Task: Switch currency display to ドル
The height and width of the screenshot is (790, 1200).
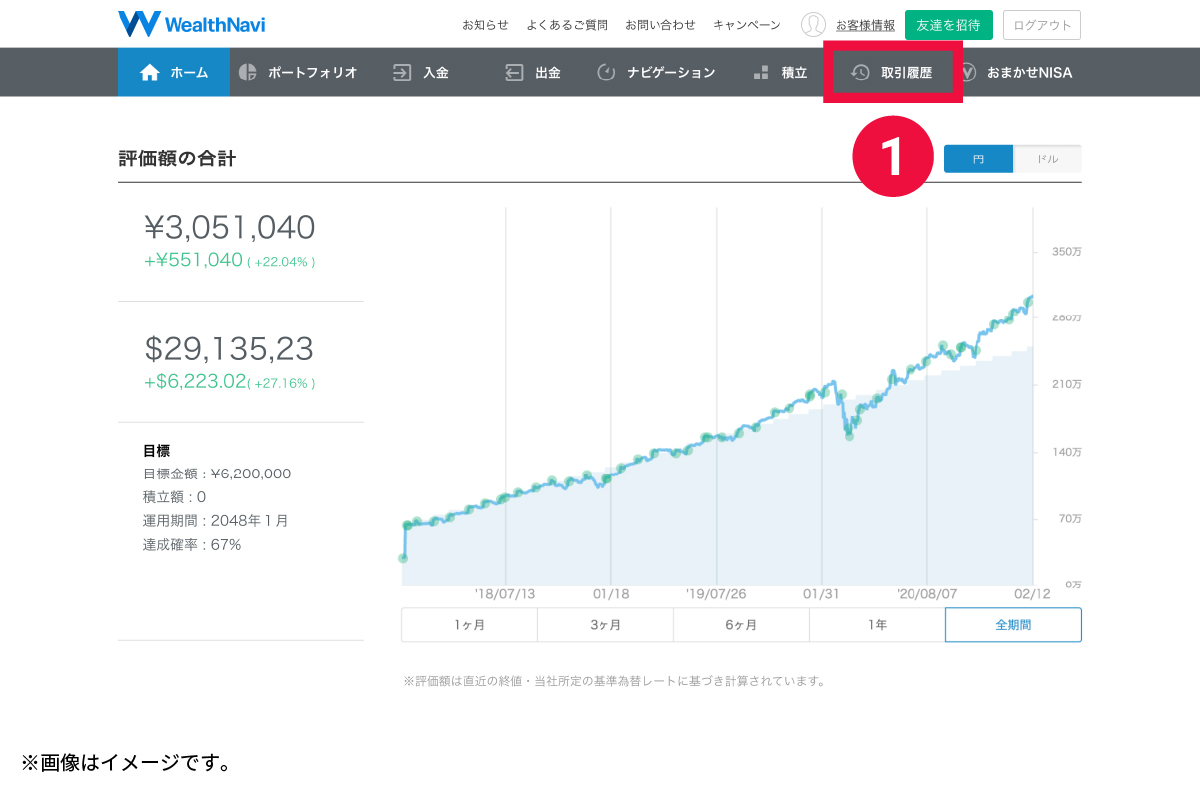Action: pyautogui.click(x=1047, y=159)
